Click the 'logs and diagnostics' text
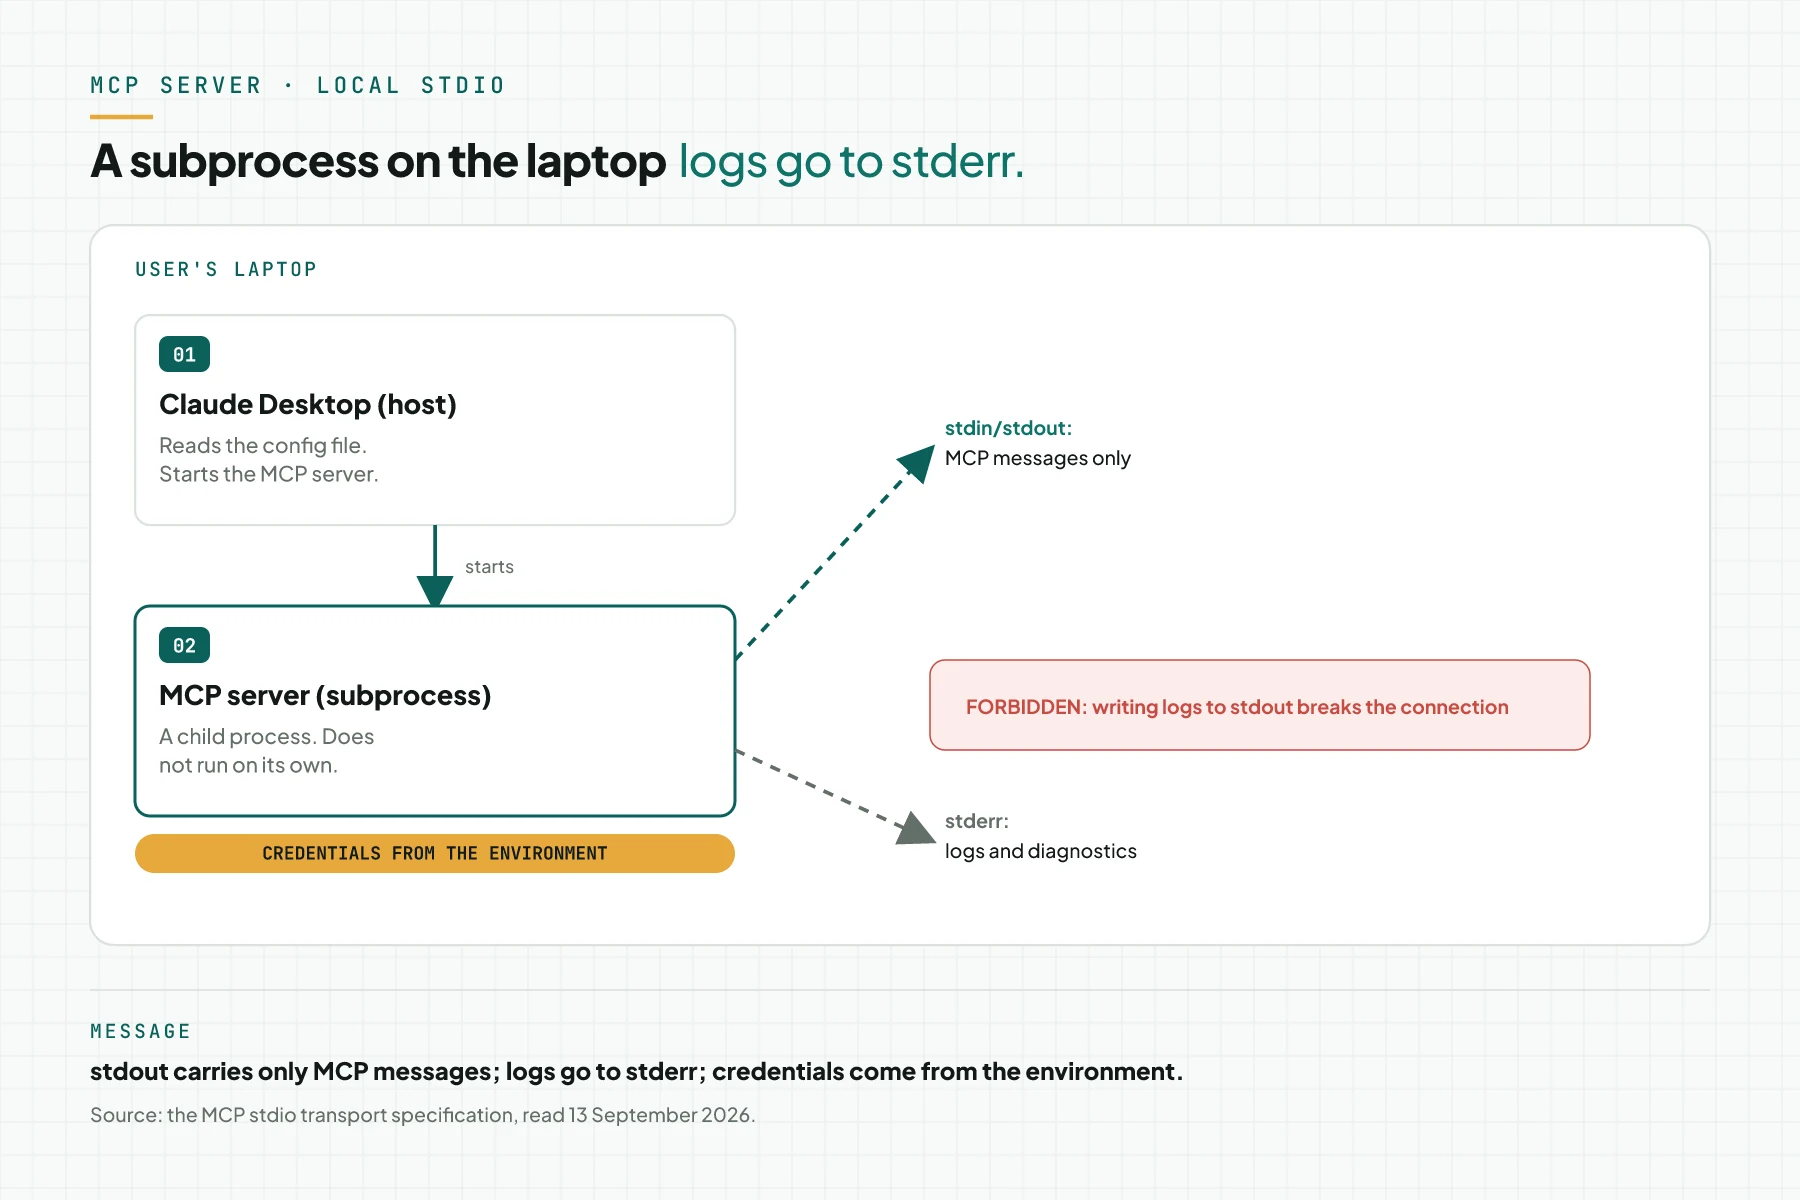 pos(1041,851)
